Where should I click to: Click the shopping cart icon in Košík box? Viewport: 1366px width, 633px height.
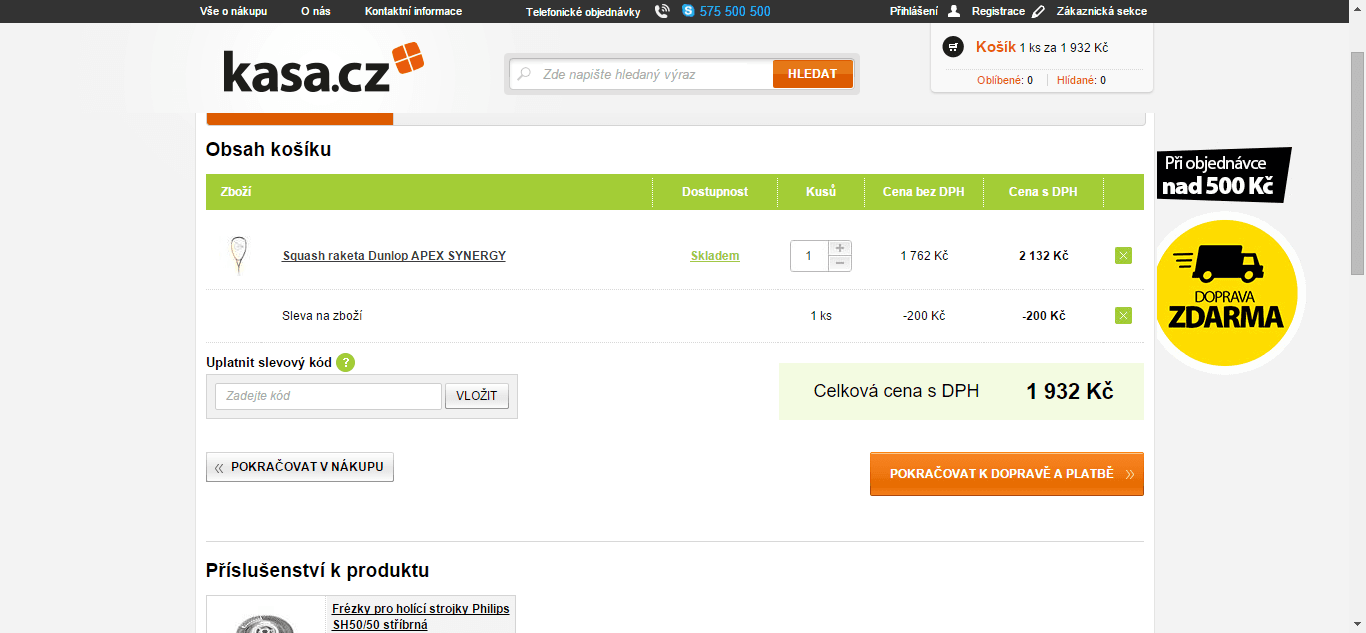click(954, 47)
